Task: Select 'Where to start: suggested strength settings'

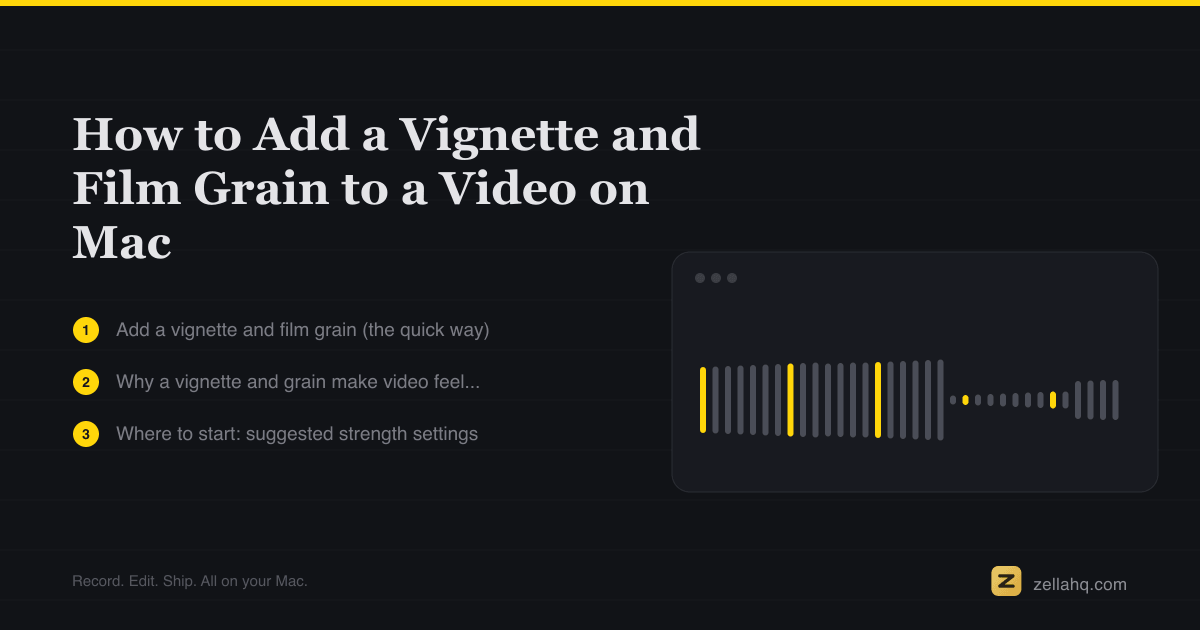Action: click(297, 434)
